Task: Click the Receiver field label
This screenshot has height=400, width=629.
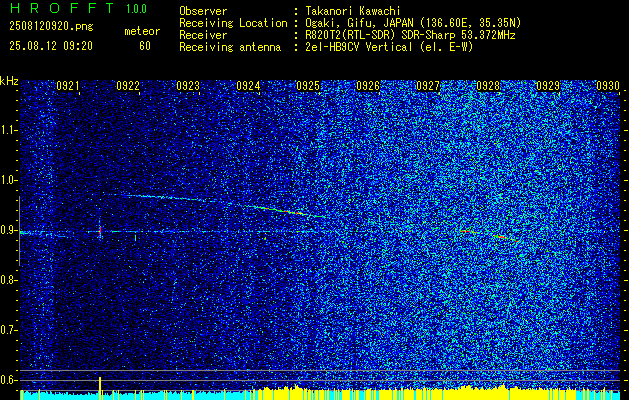Action: (203, 35)
